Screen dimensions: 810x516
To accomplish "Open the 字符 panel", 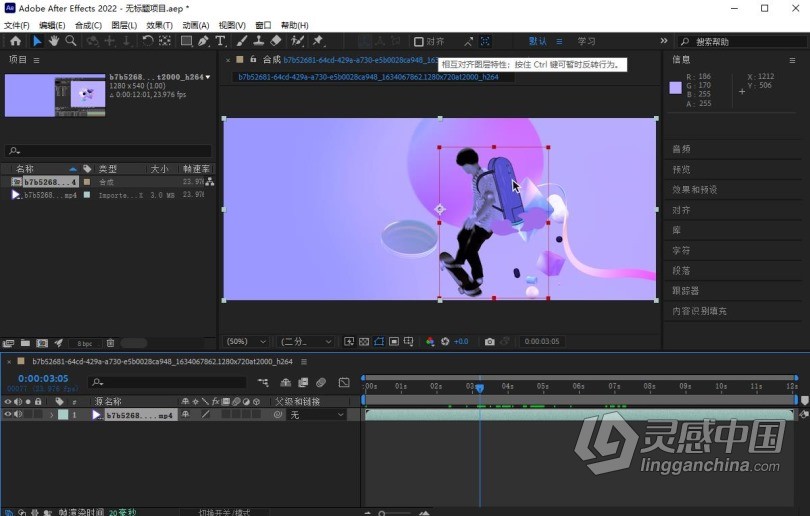I will [681, 251].
